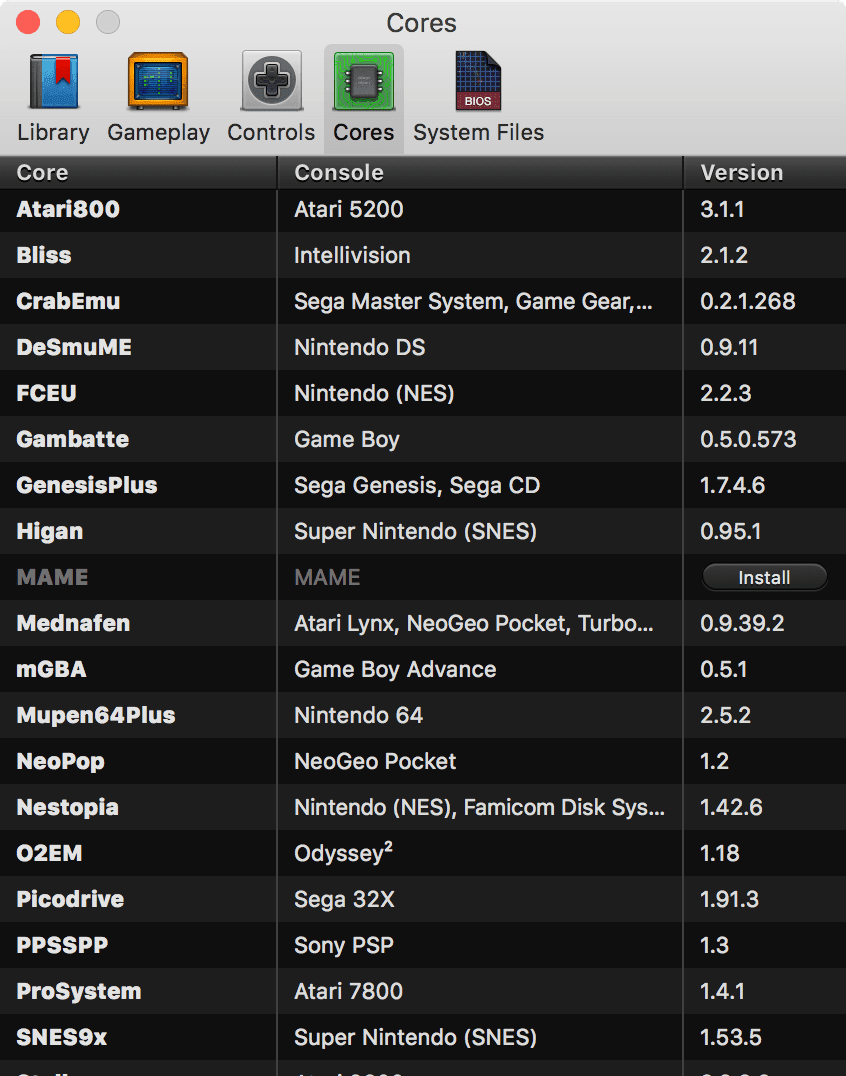Click the Sega Master System, Game Gear cell
This screenshot has width=846, height=1076.
pos(473,301)
